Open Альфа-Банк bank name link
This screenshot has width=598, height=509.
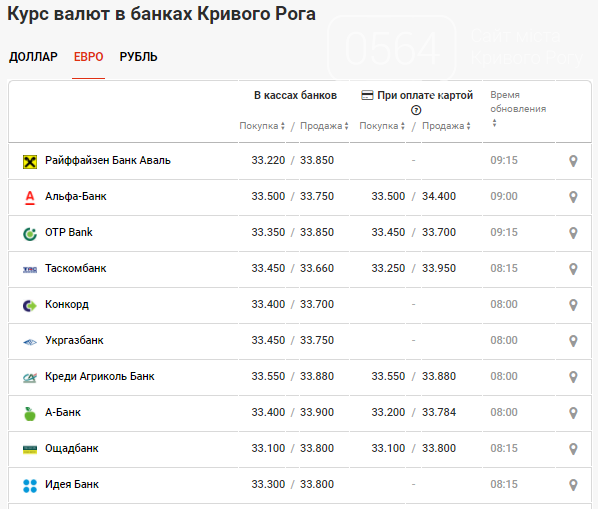pos(76,196)
